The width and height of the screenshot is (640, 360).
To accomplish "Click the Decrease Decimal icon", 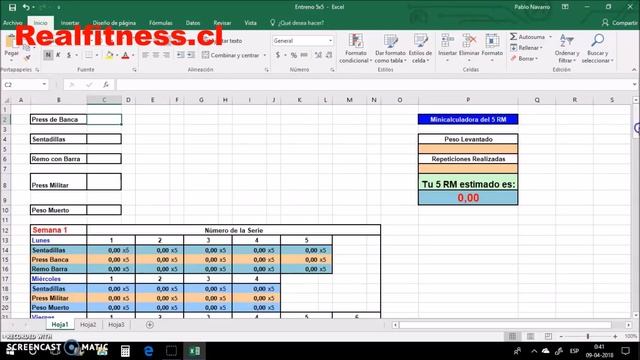I will click(329, 55).
